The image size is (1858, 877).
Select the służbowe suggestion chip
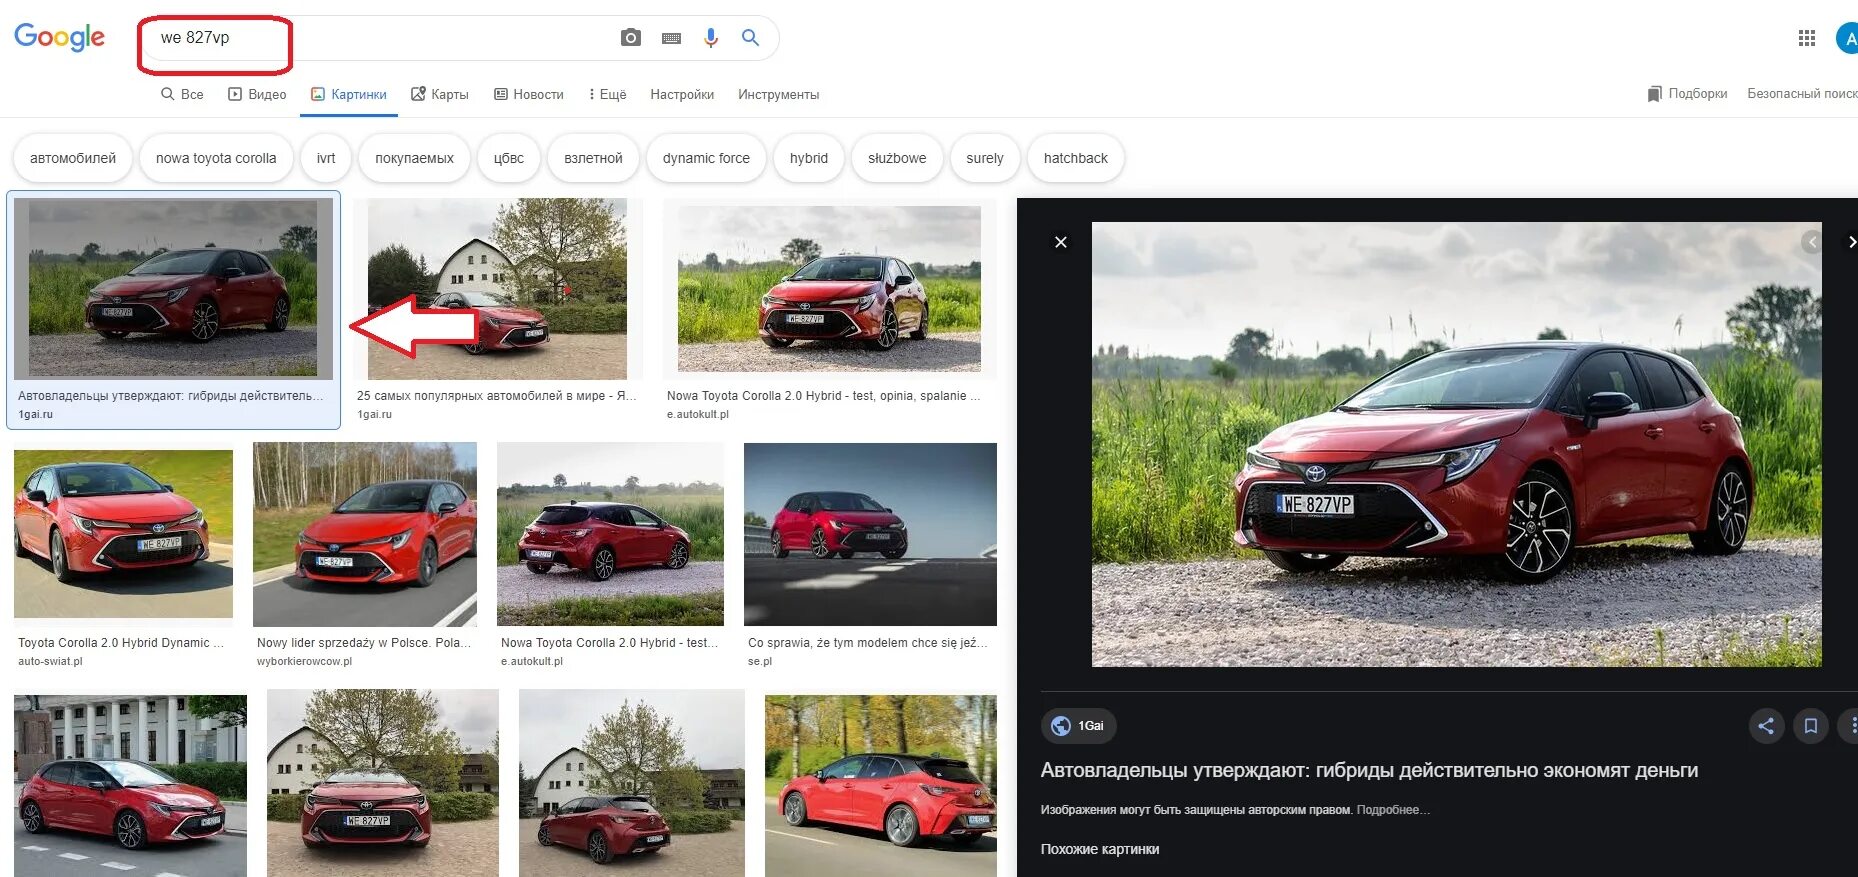(897, 158)
